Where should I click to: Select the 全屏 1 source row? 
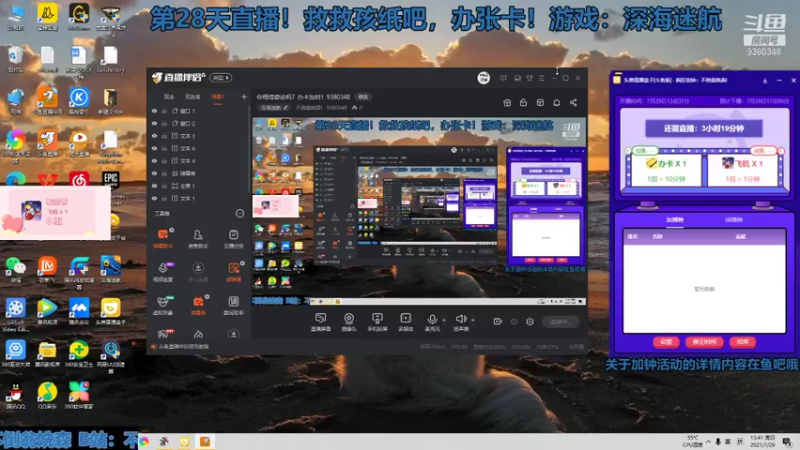(x=199, y=186)
